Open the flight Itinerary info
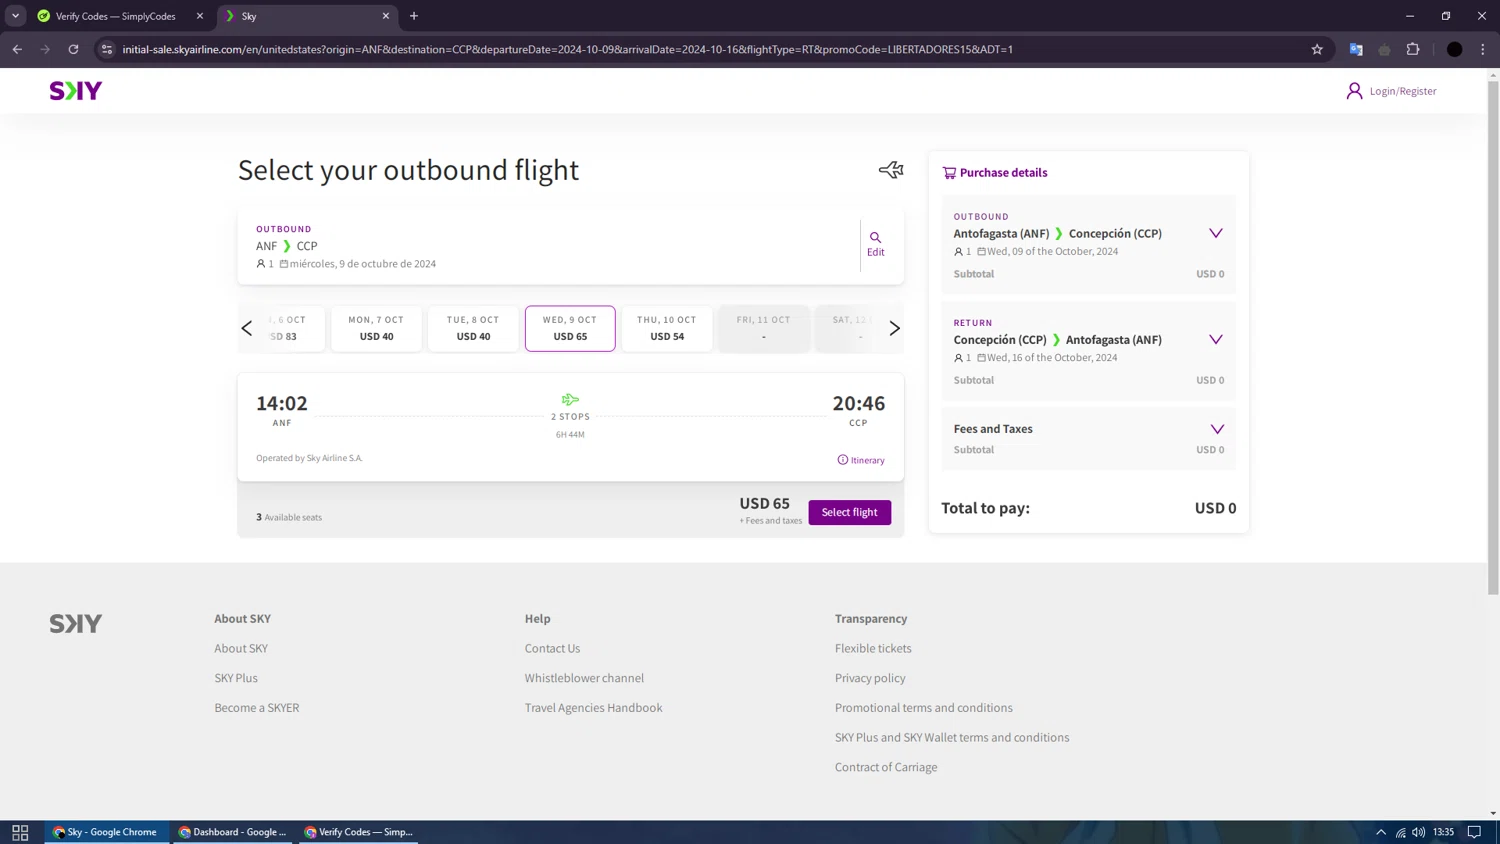This screenshot has width=1500, height=844. (861, 460)
